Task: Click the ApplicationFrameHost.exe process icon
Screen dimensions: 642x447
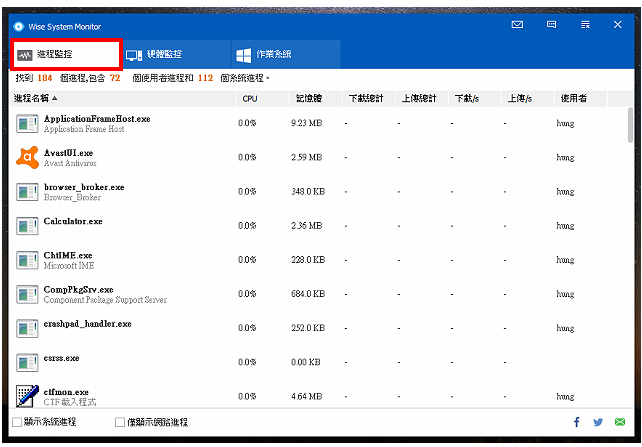Action: (27, 124)
